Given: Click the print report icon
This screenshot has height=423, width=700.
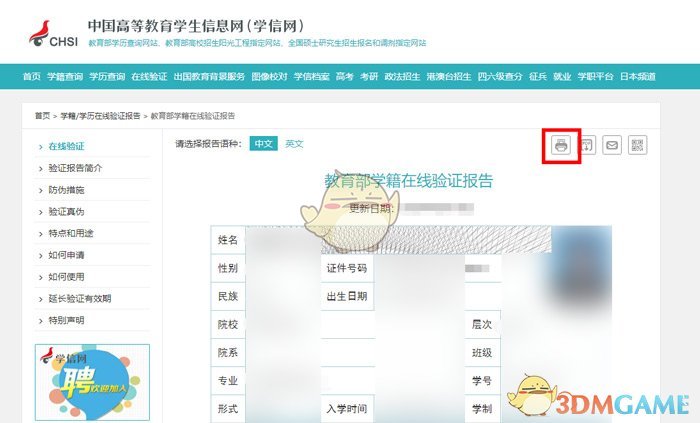Looking at the screenshot, I should pos(561,145).
